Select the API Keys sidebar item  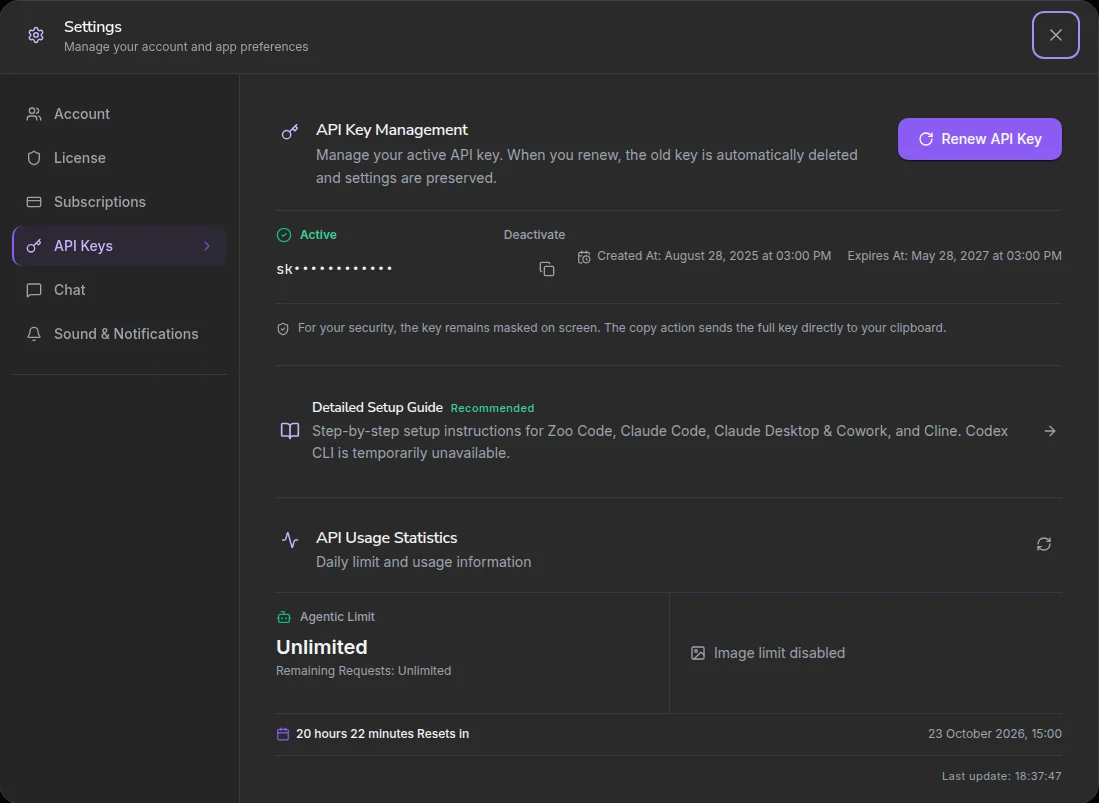119,246
